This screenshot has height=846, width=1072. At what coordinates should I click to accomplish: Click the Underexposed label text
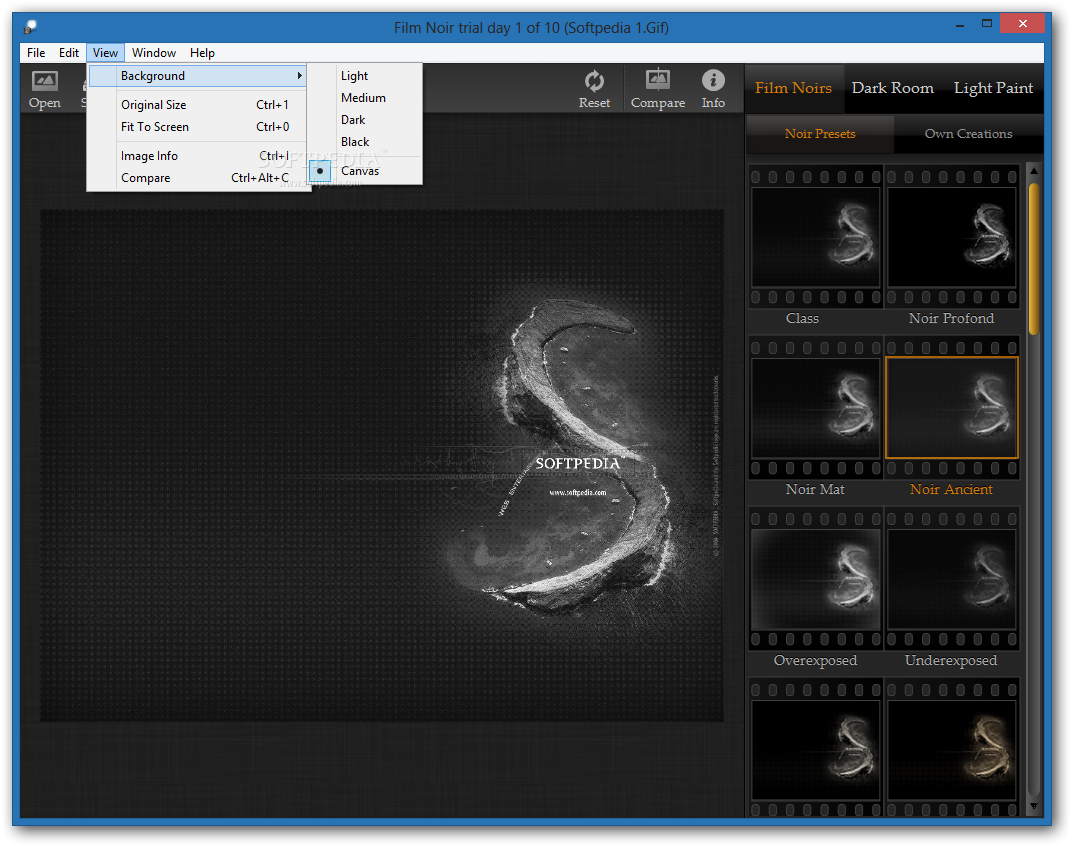click(x=951, y=661)
